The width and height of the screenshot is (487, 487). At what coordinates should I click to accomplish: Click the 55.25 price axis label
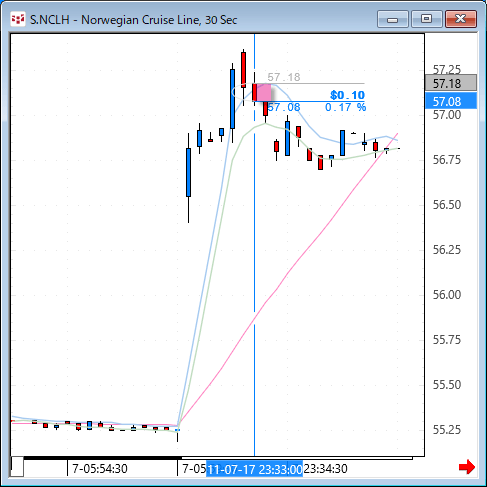coord(447,430)
